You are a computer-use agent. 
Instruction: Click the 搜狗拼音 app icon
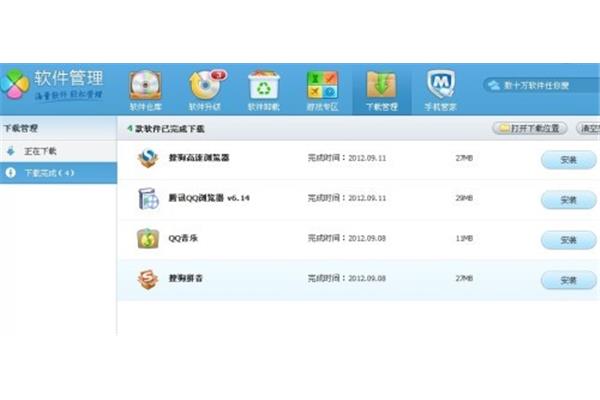click(x=148, y=279)
